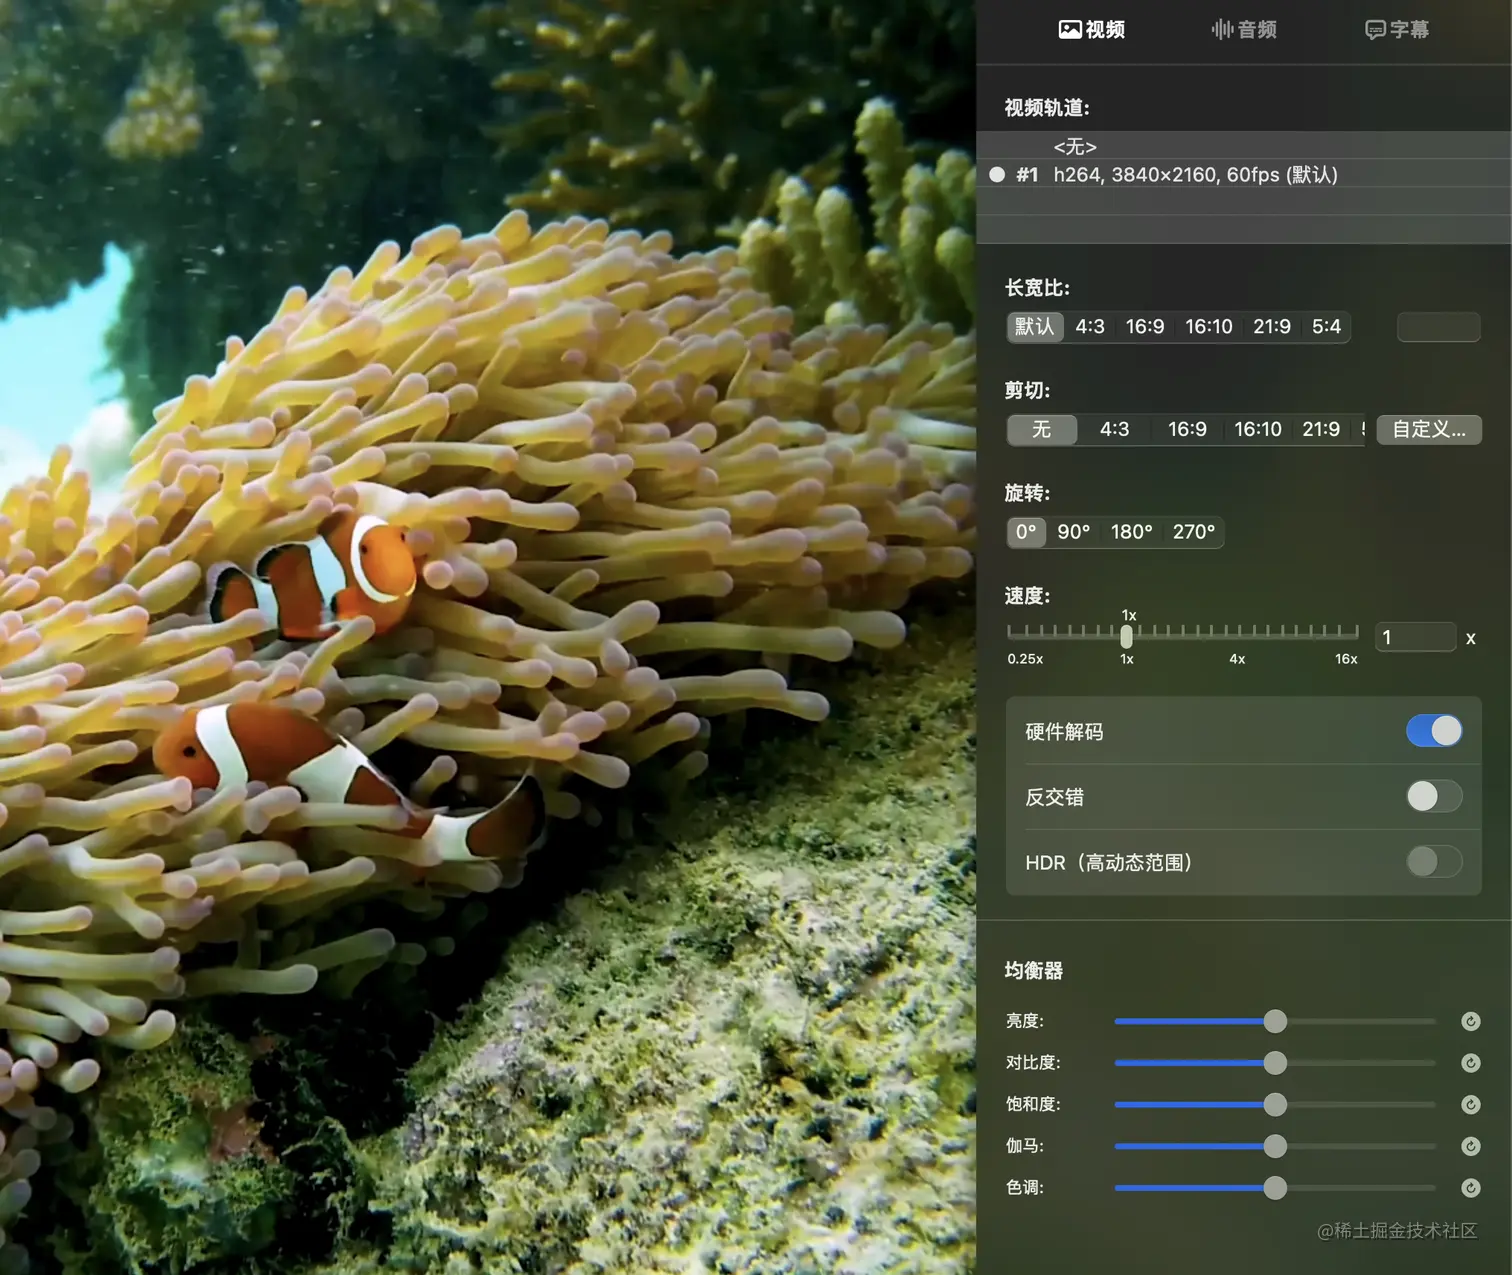Screen dimensions: 1512x1275
Task: Reset 色调 with its reset icon
Action: (1470, 1188)
